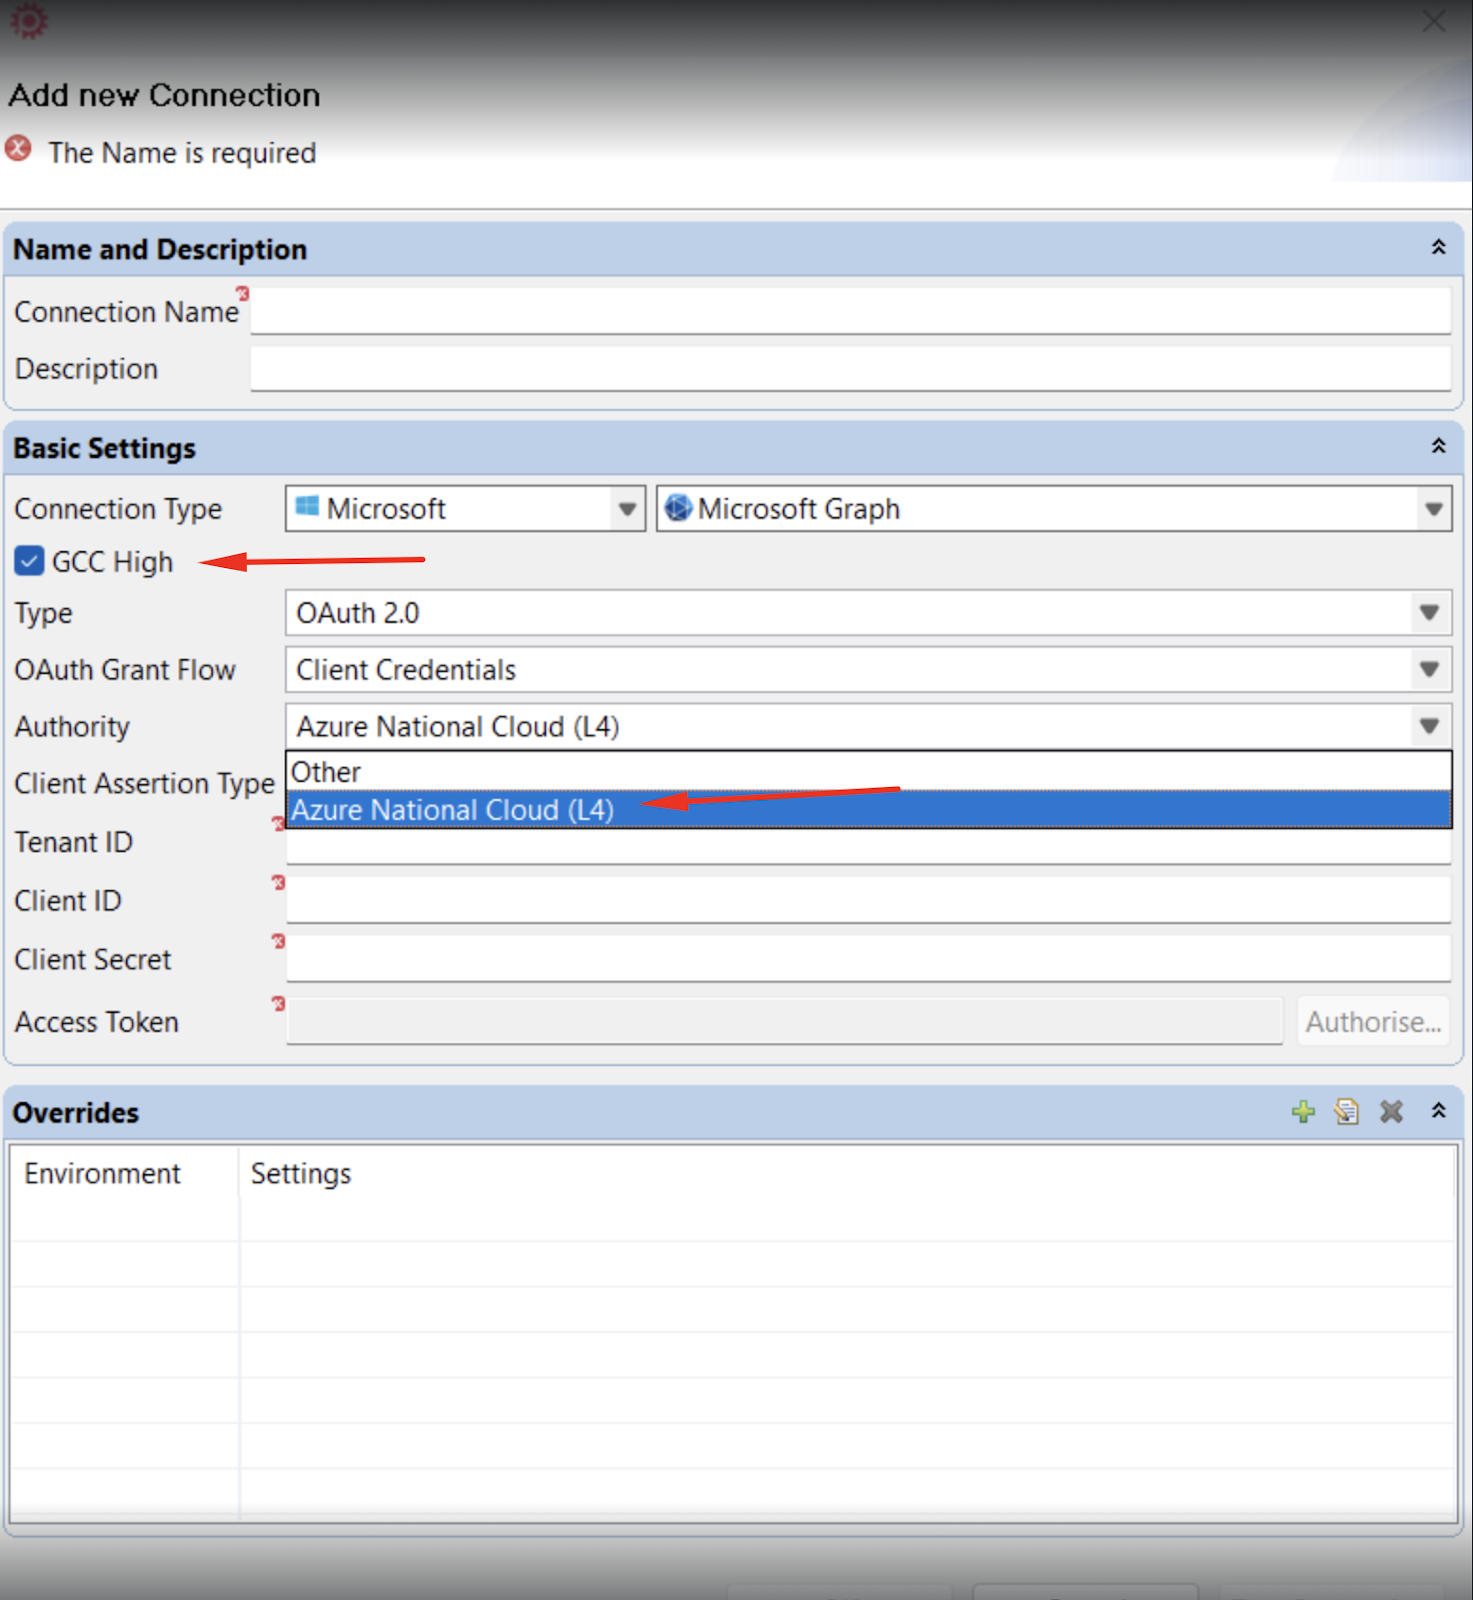This screenshot has width=1473, height=1600.
Task: Click the OAuth Grant Flow label
Action: 125,670
